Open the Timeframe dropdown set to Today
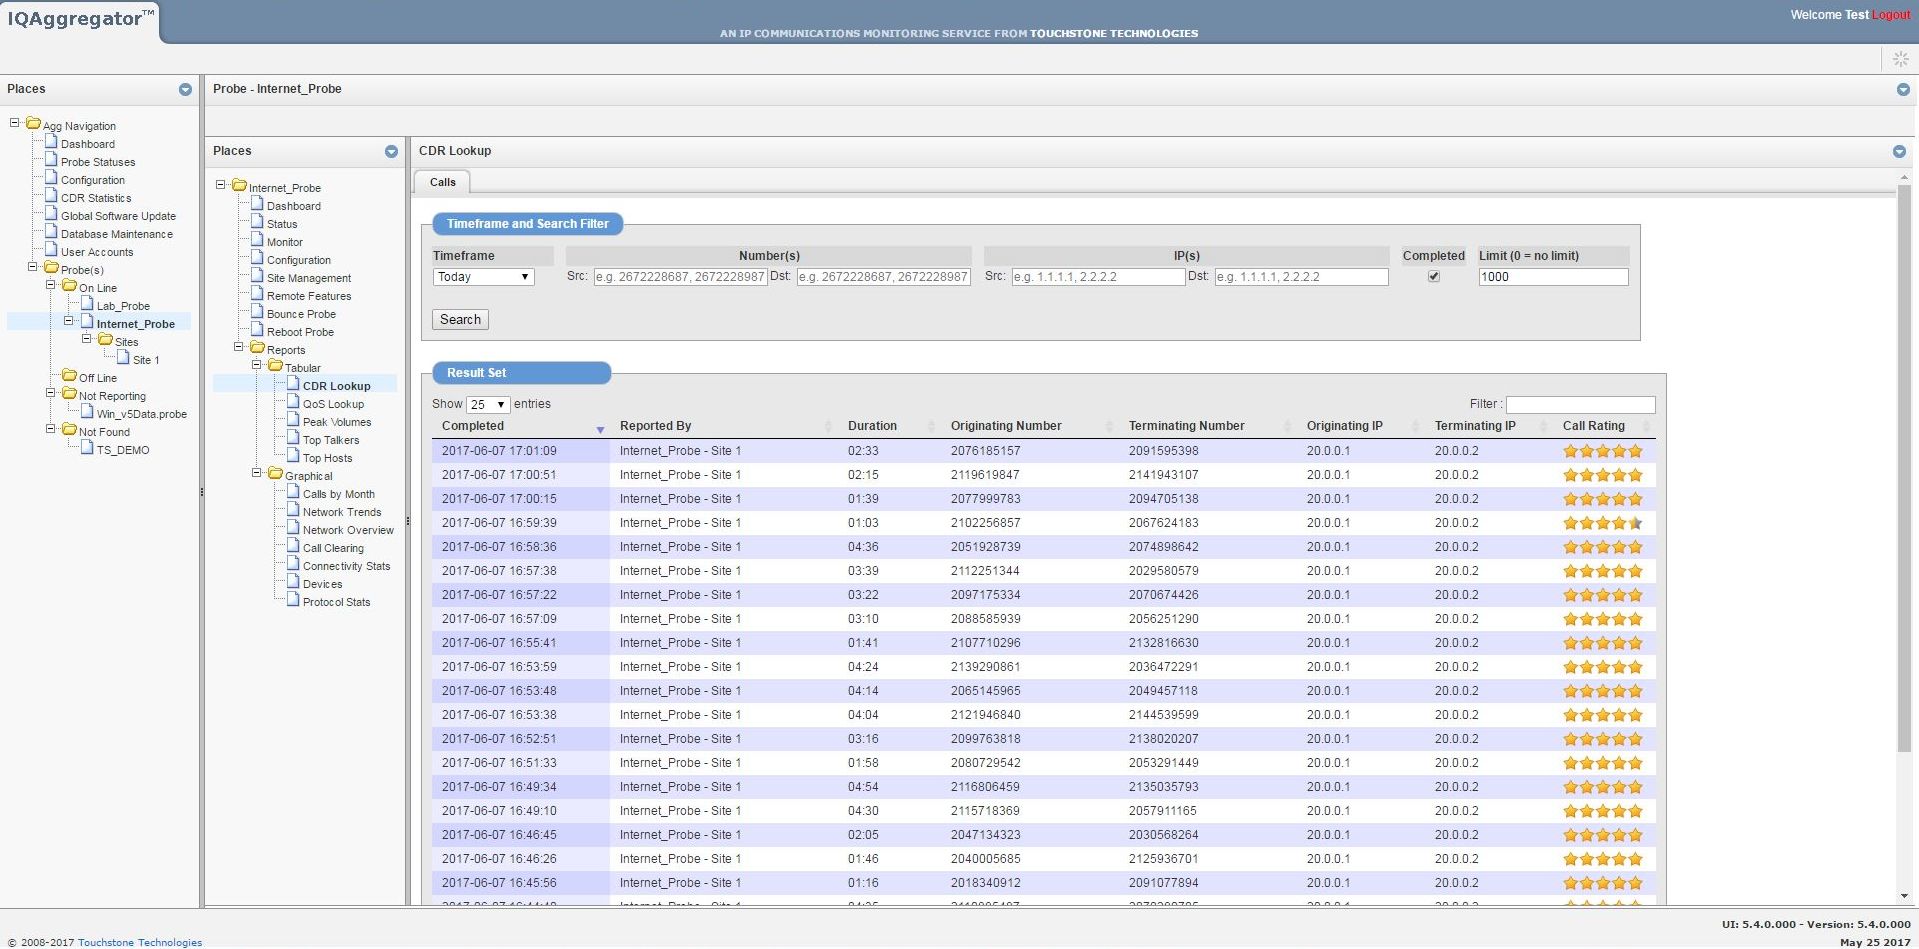 [484, 277]
